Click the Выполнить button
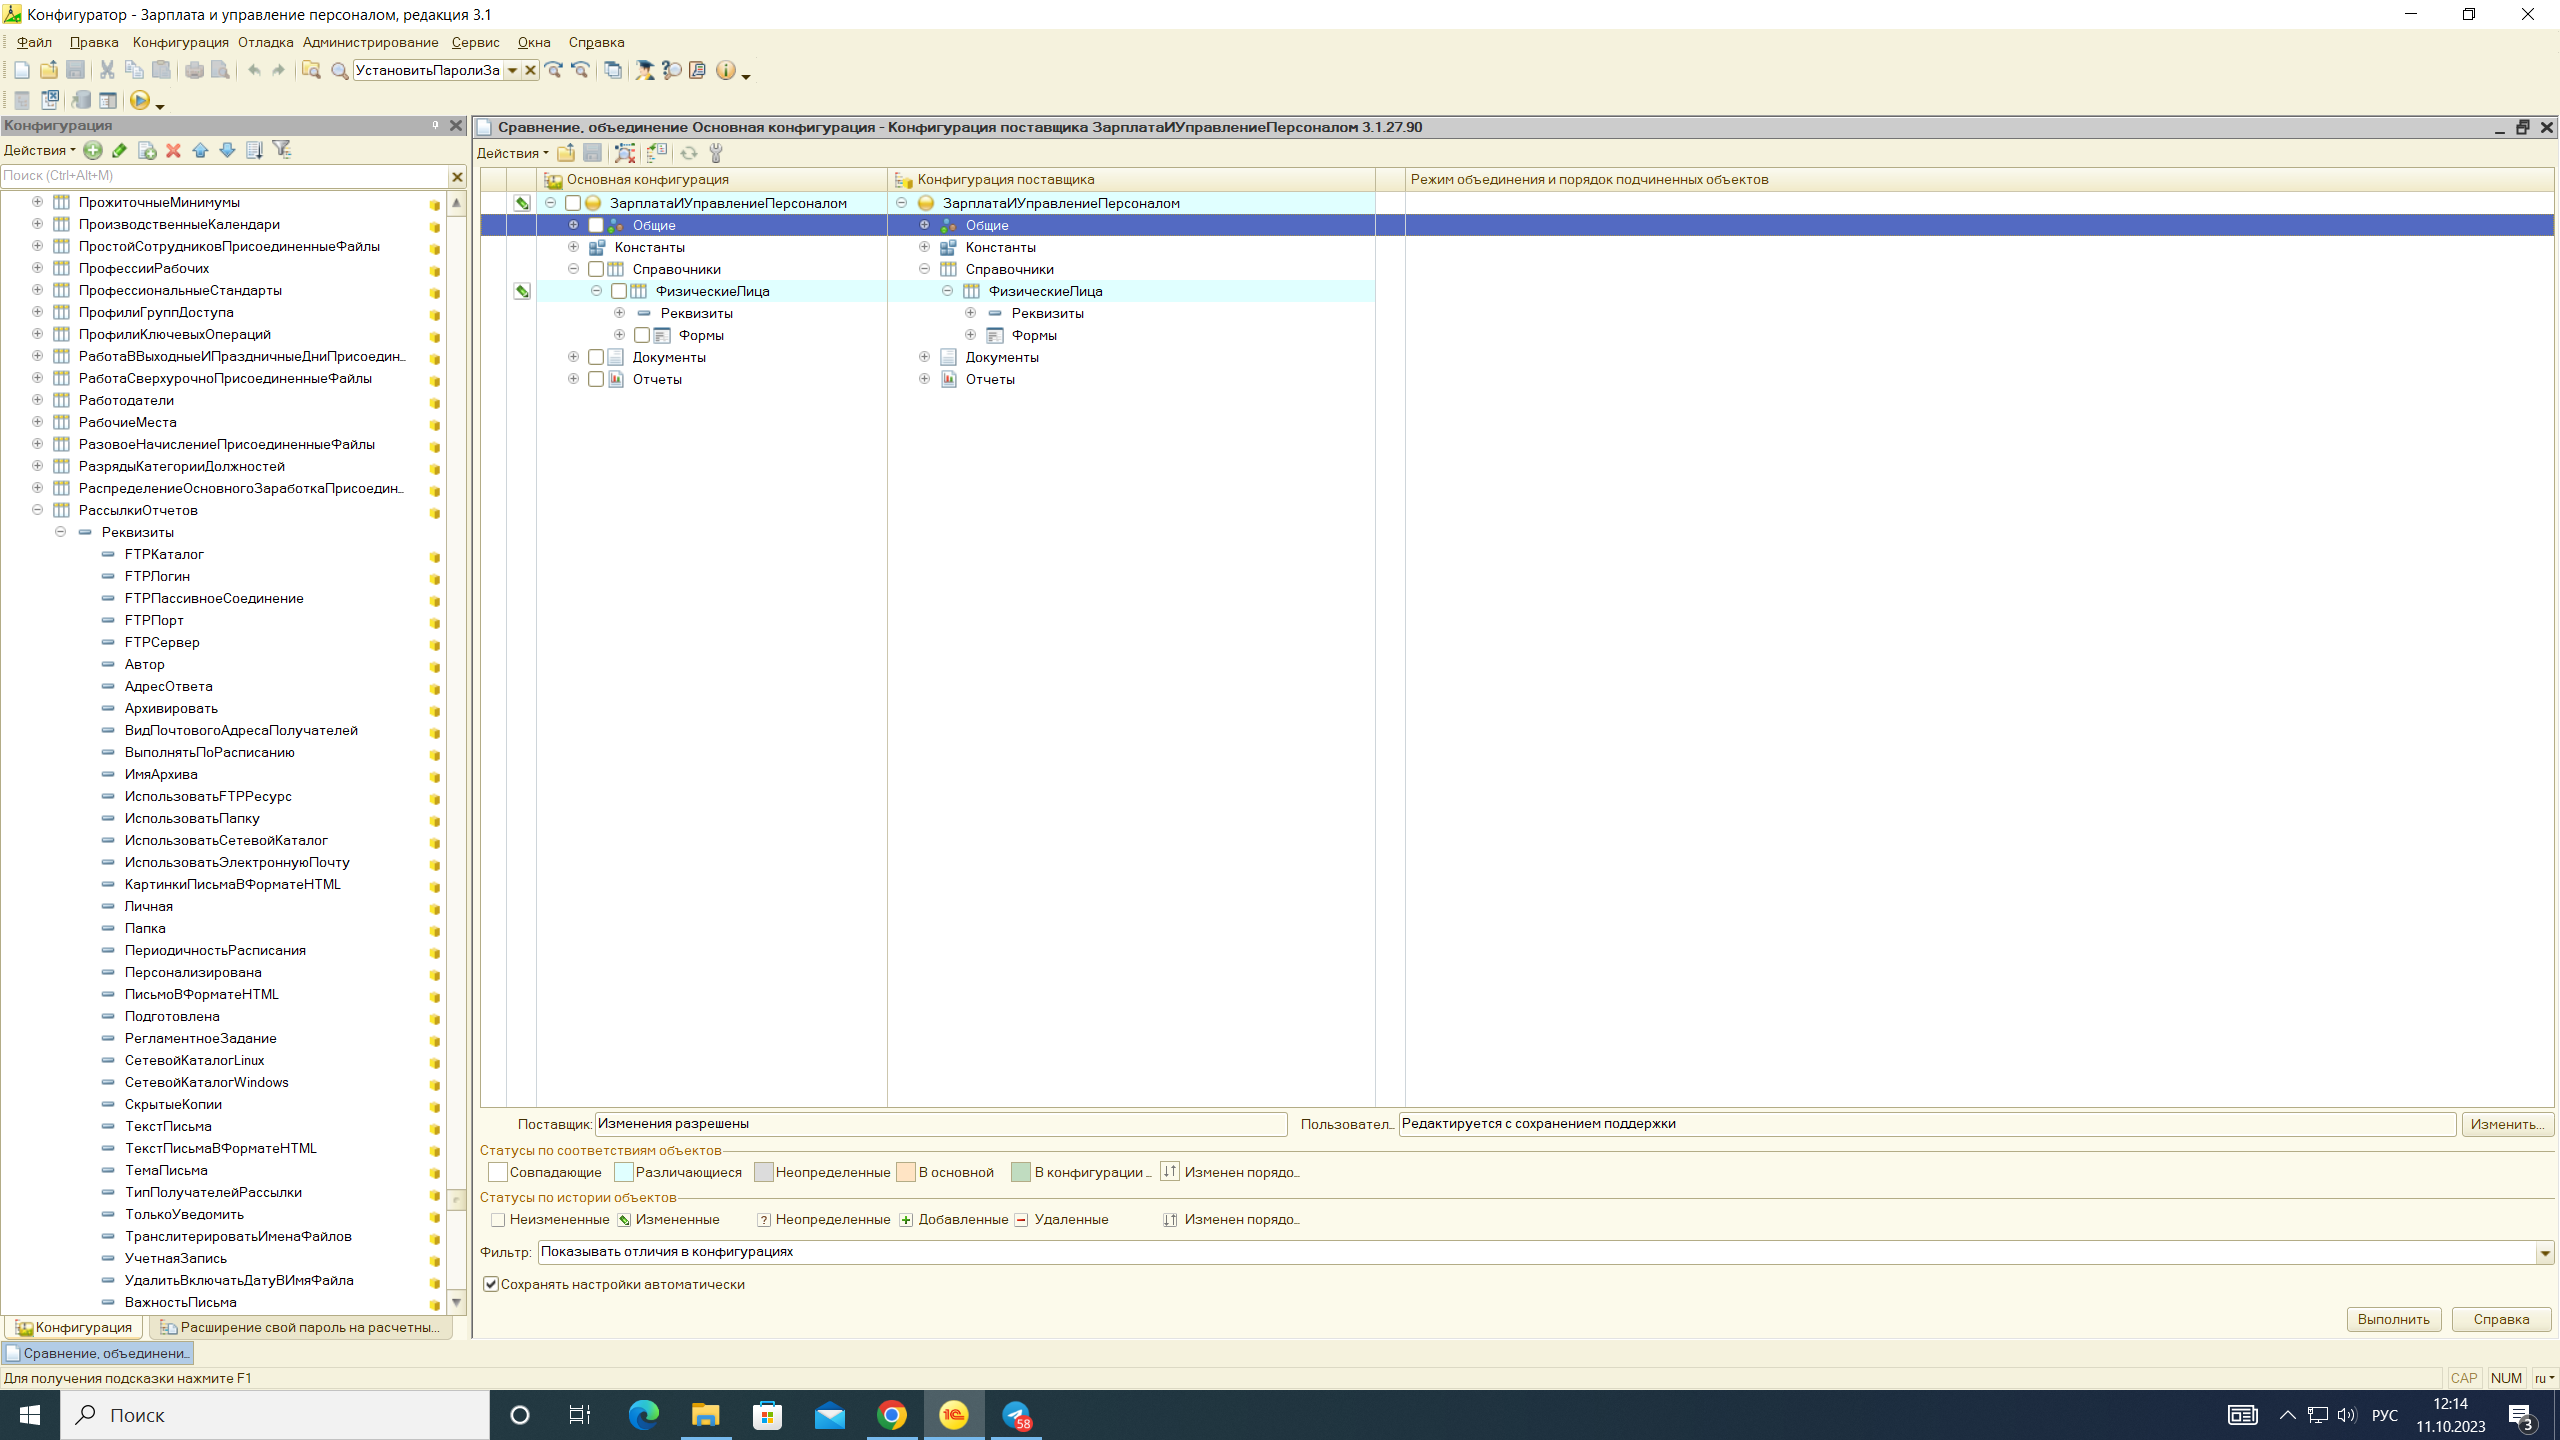Screen dimensions: 2560x1440 click(2393, 1319)
